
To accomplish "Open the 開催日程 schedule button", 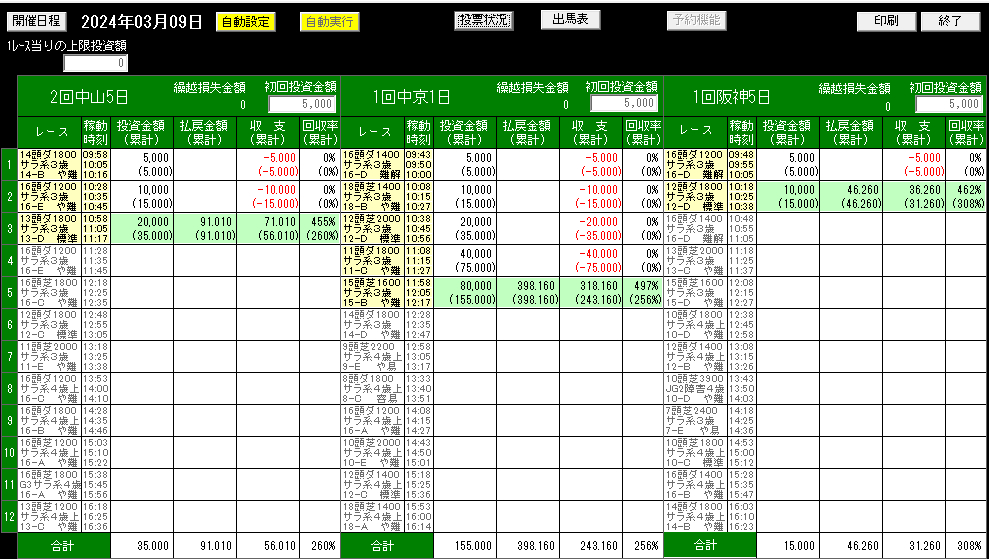I will click(37, 21).
